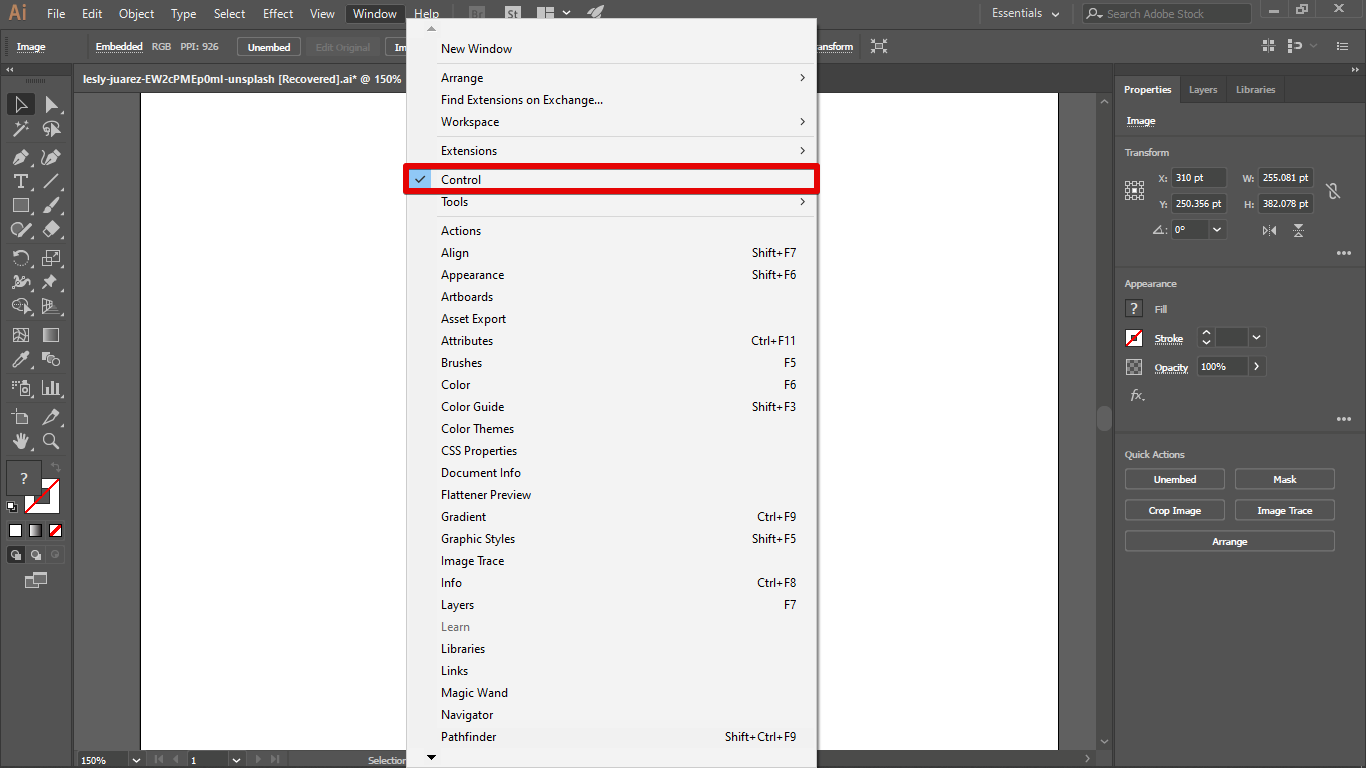Screen dimensions: 1366x768
Task: Switch to the Layers tab
Action: [x=1202, y=90]
